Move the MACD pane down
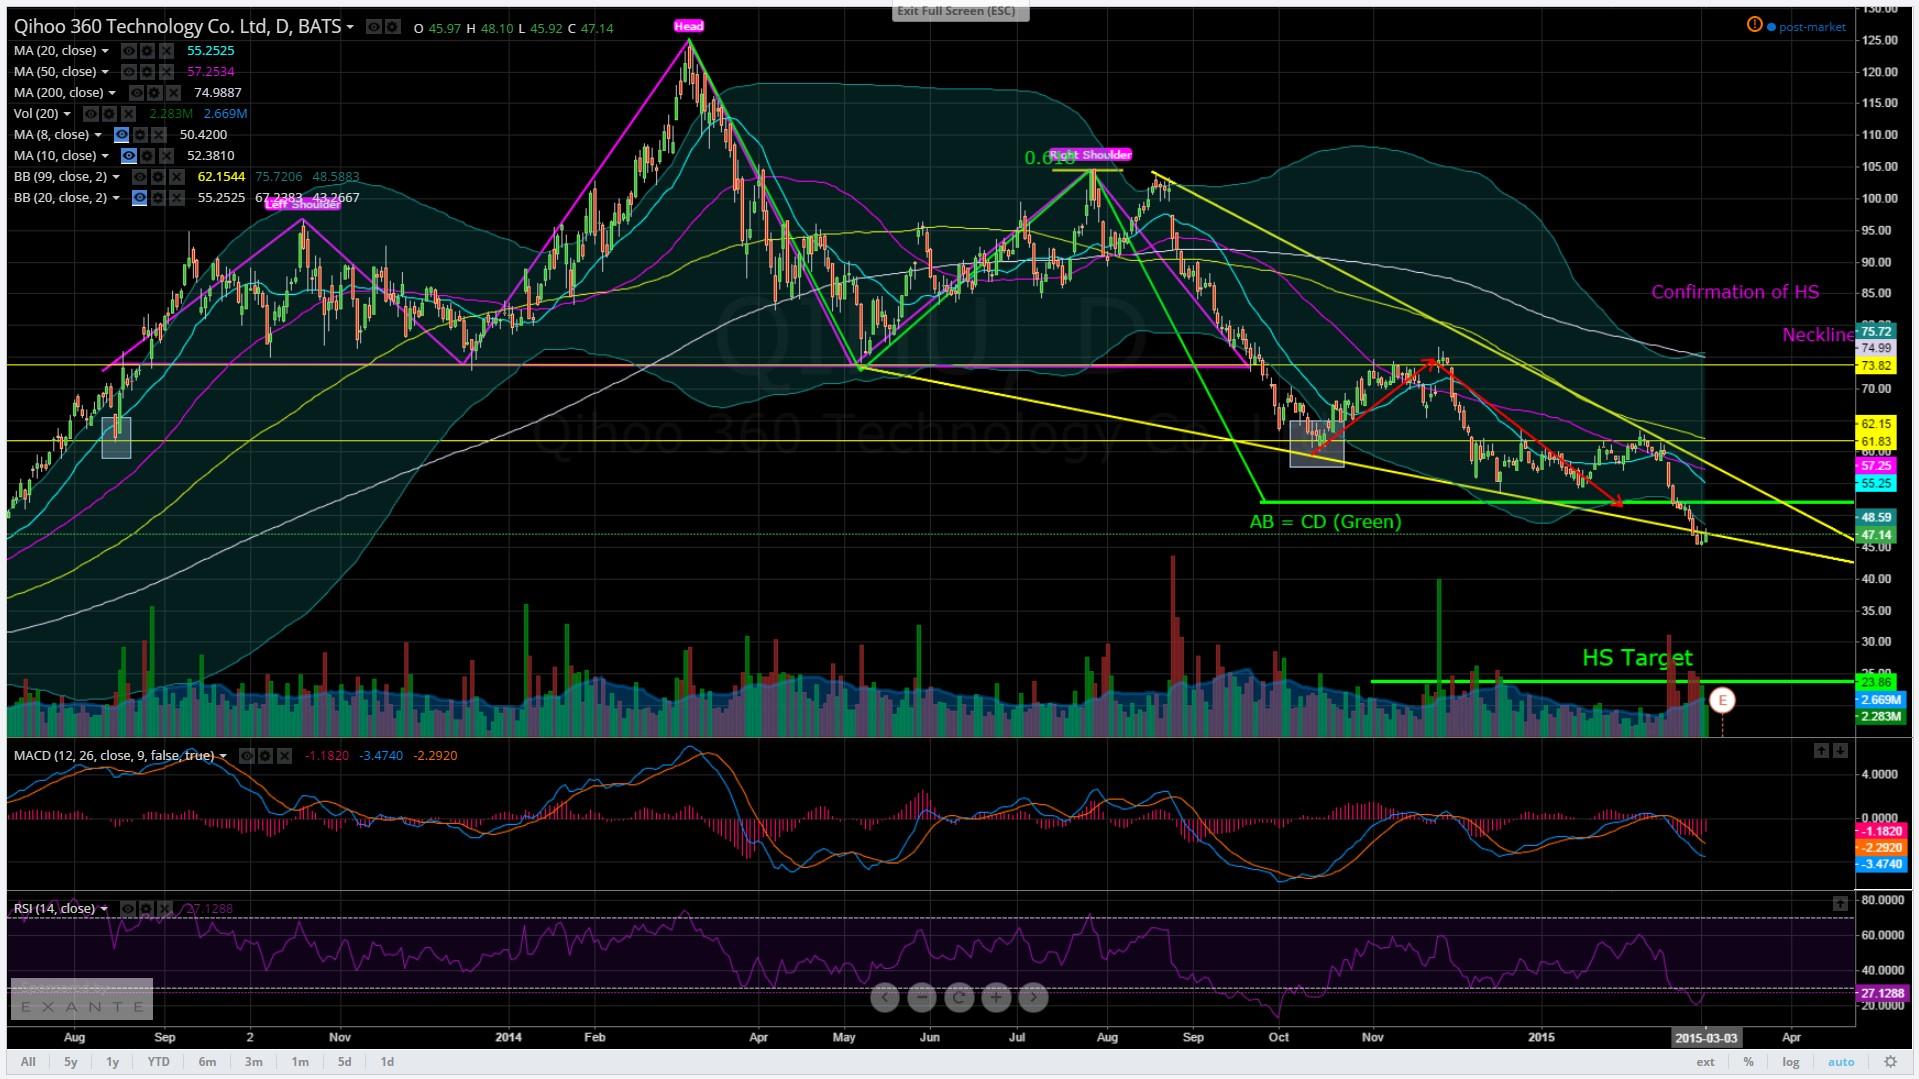 pyautogui.click(x=1840, y=750)
